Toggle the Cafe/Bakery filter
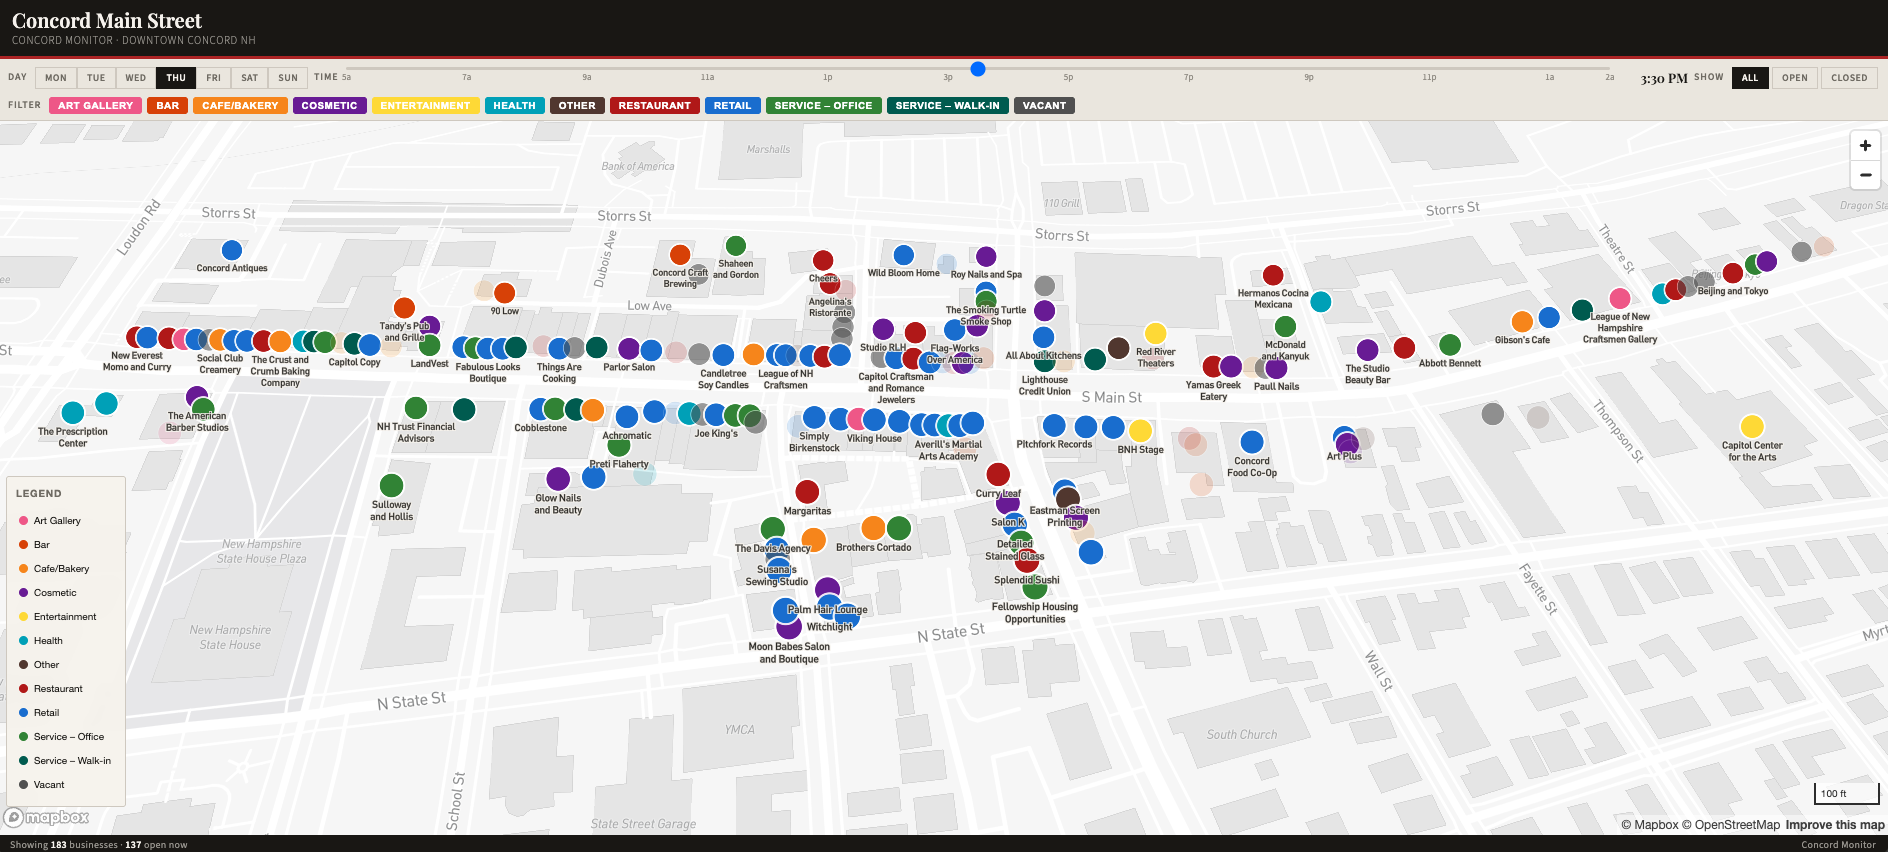This screenshot has width=1888, height=852. click(240, 105)
